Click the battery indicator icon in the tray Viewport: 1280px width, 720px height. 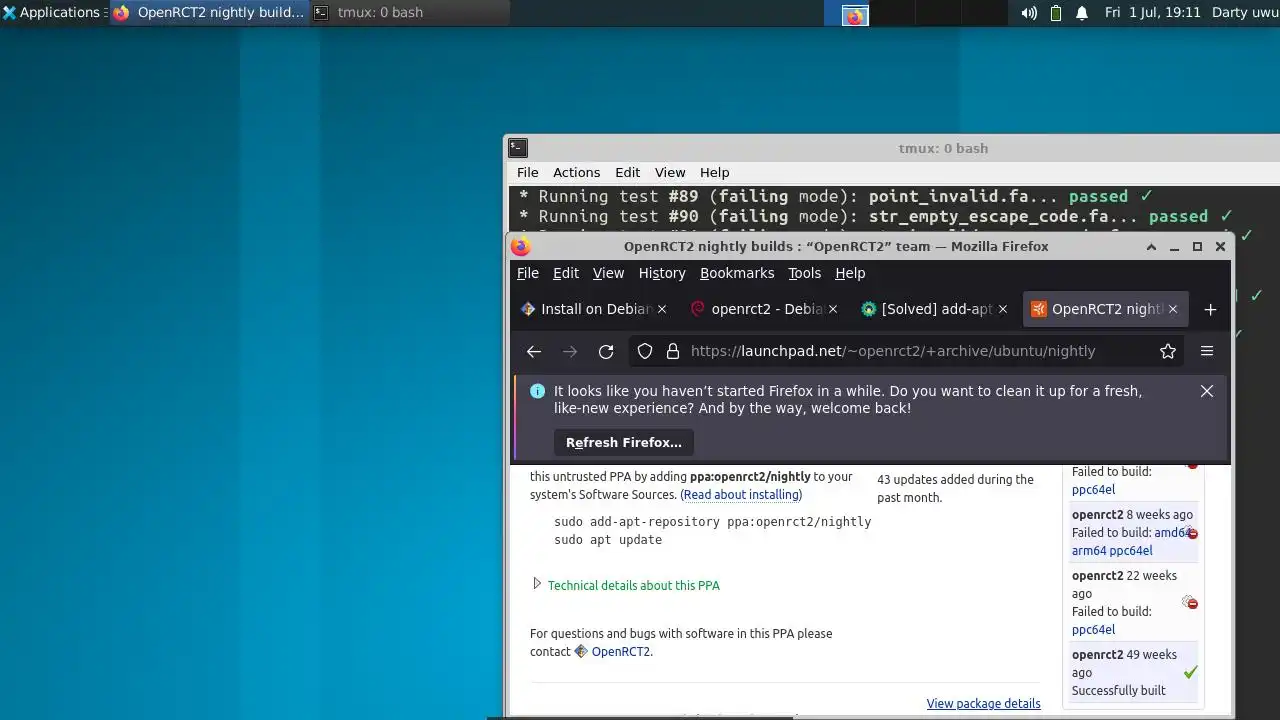[1056, 13]
